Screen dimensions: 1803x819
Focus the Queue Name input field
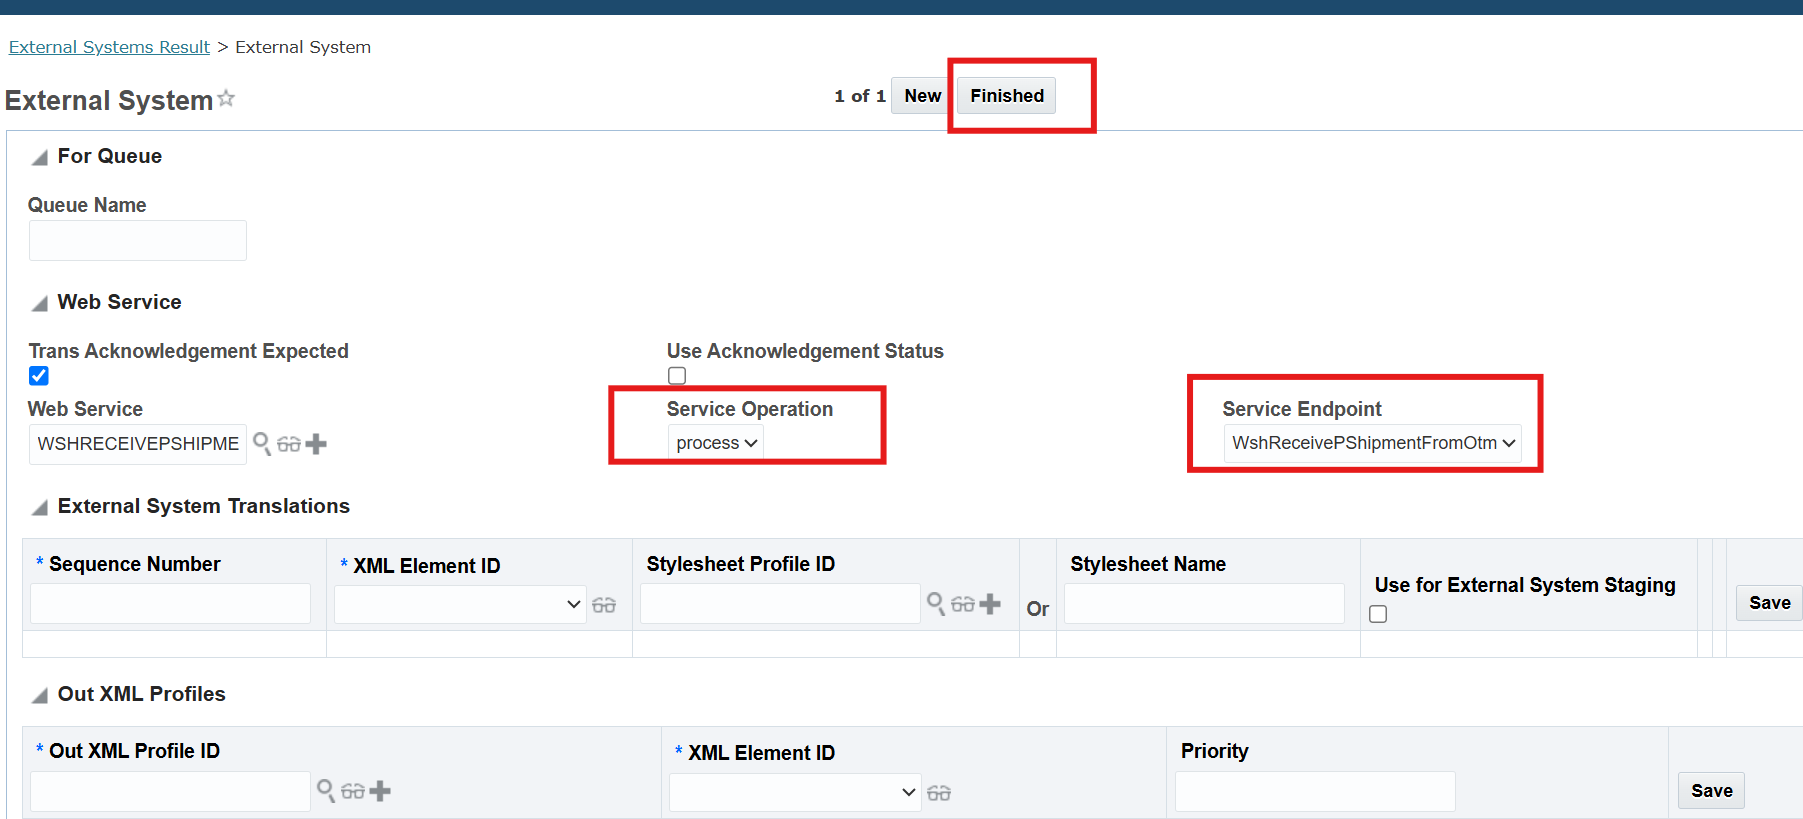click(x=138, y=240)
